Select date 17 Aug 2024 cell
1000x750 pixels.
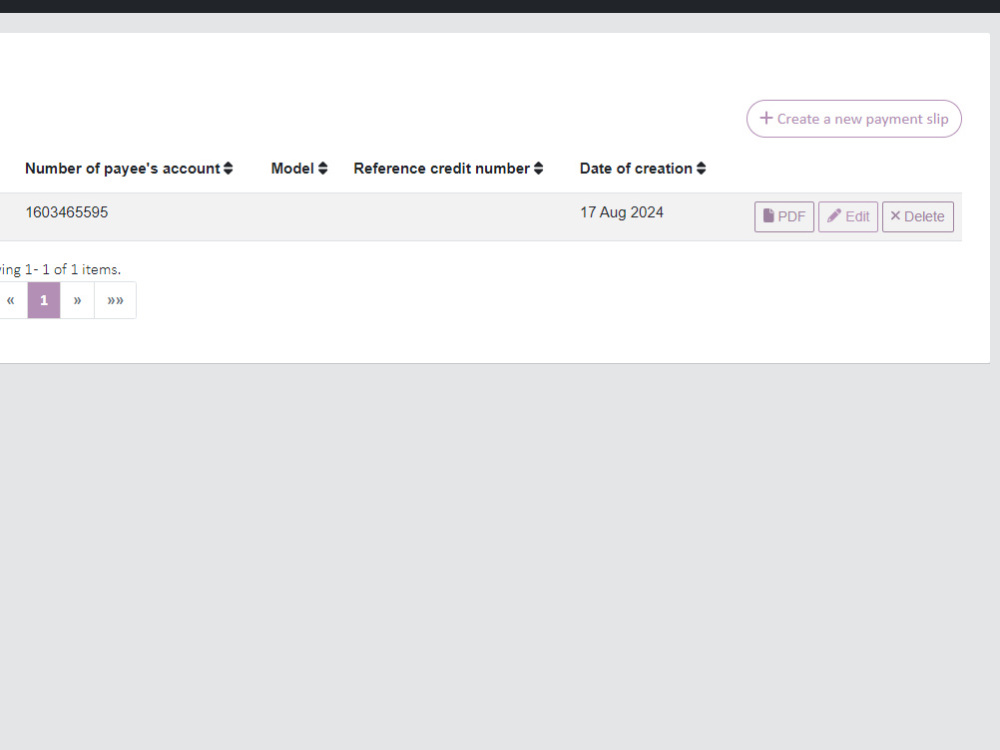click(622, 212)
